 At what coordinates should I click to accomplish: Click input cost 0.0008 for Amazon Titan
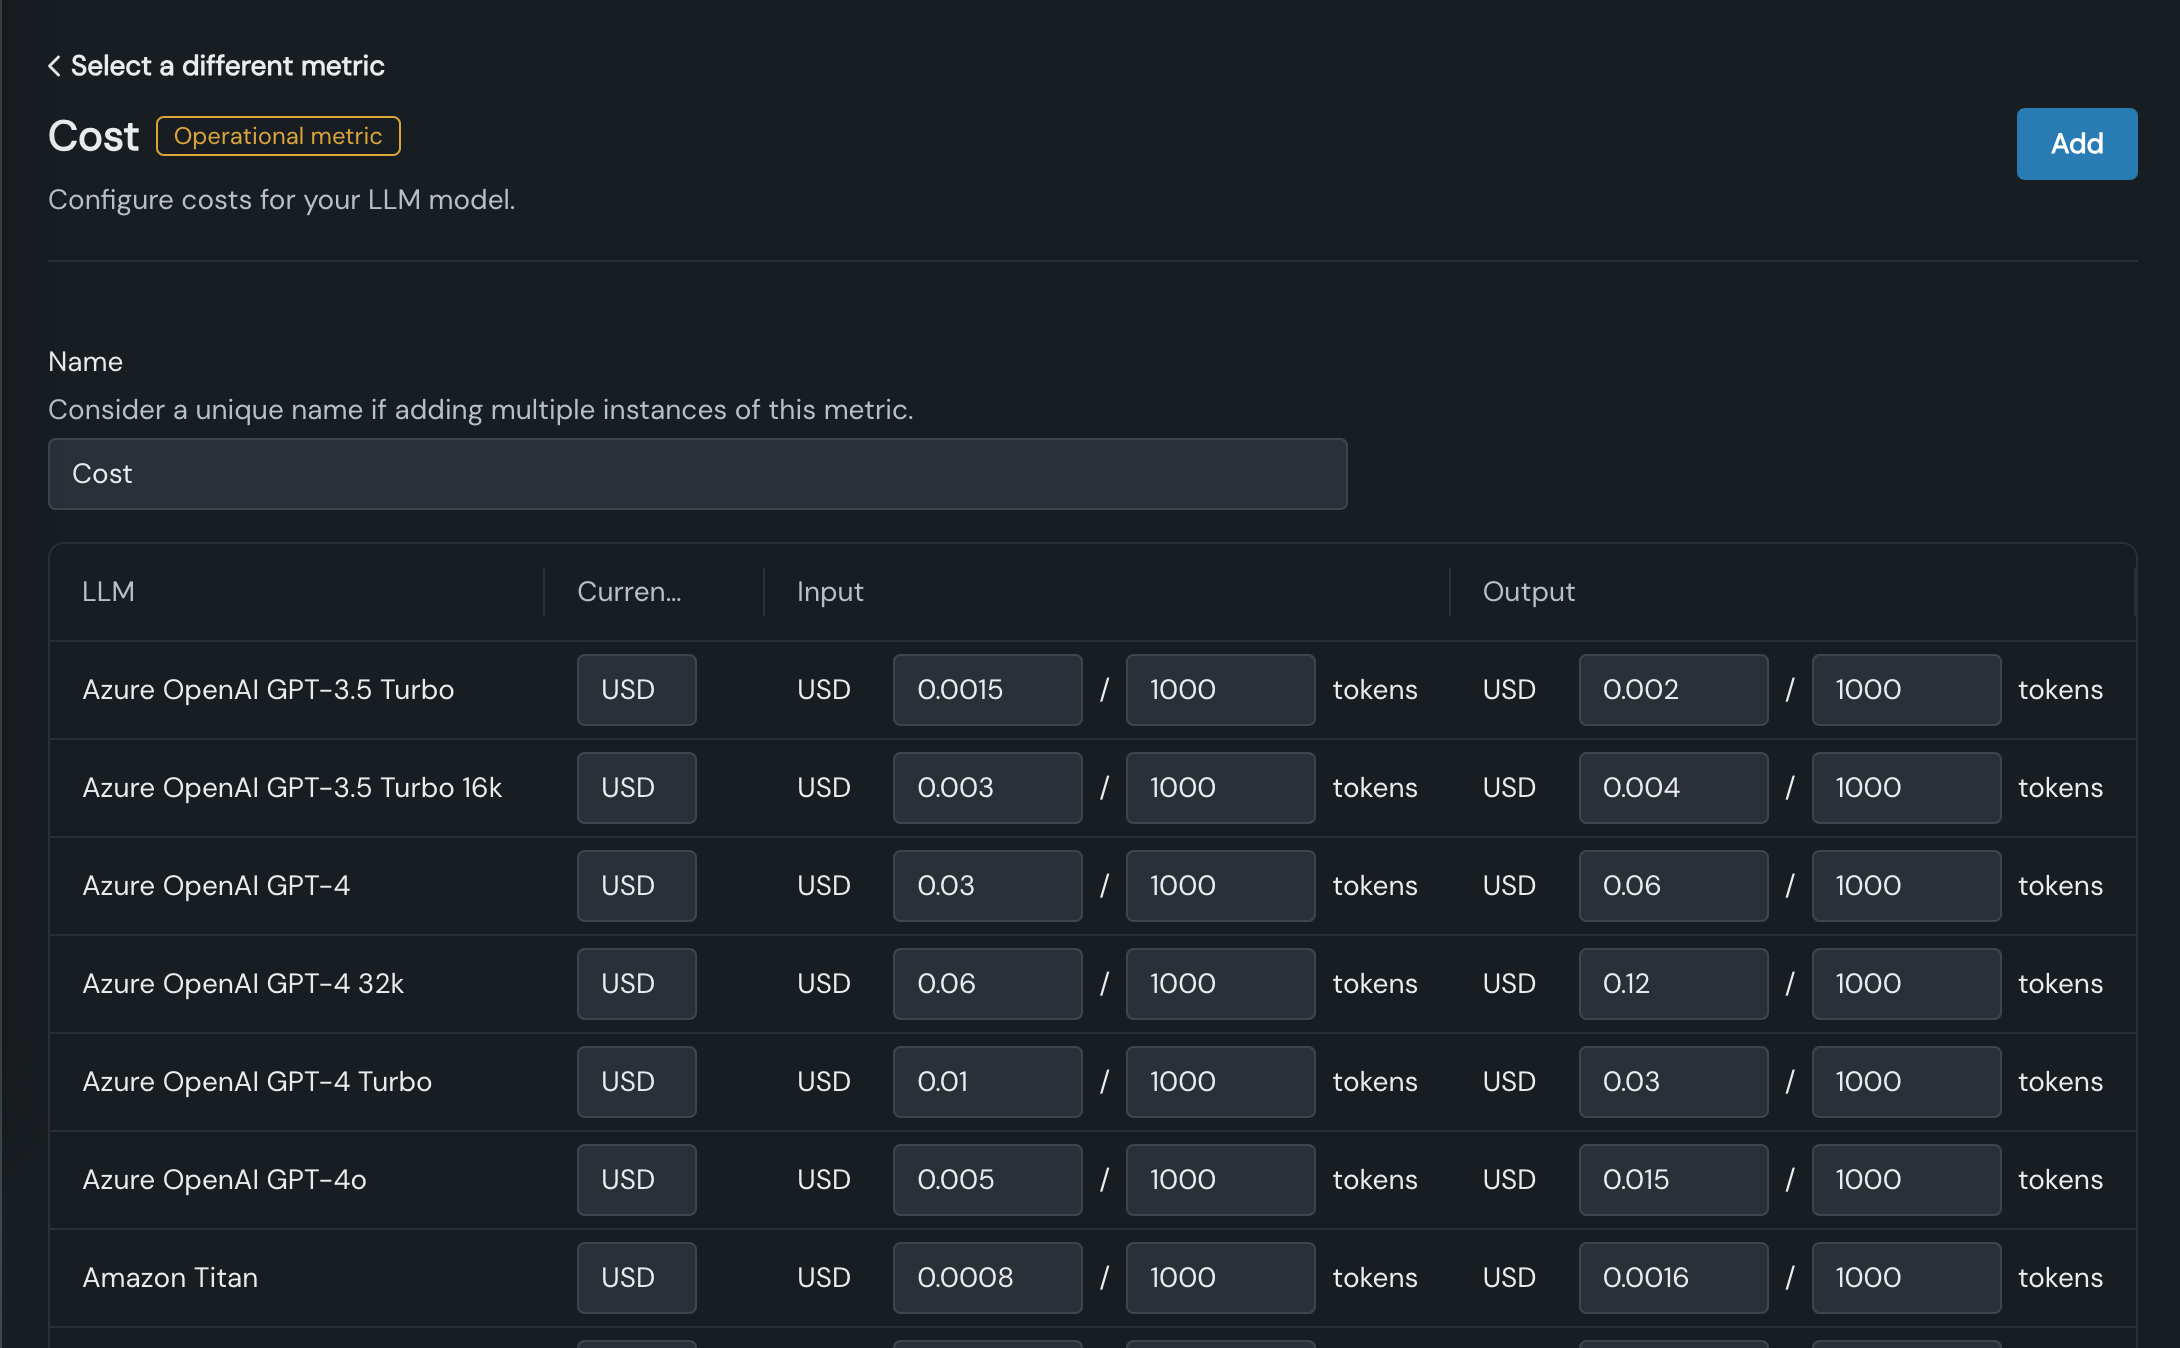pyautogui.click(x=986, y=1278)
